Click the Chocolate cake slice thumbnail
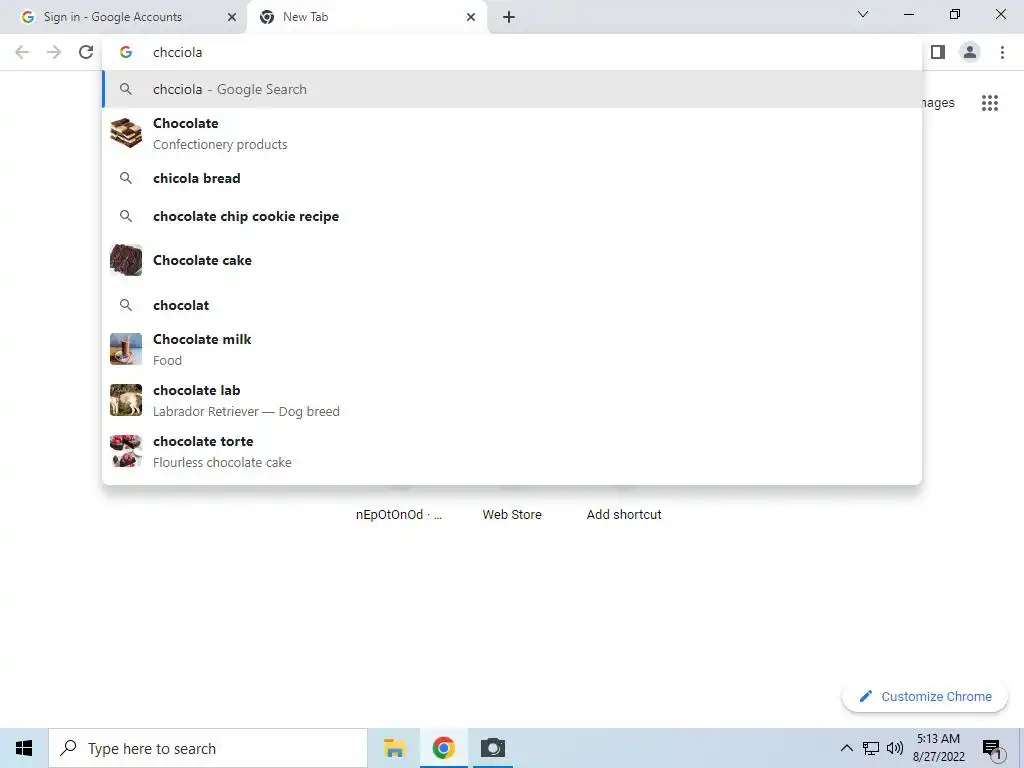This screenshot has height=768, width=1024. (126, 260)
